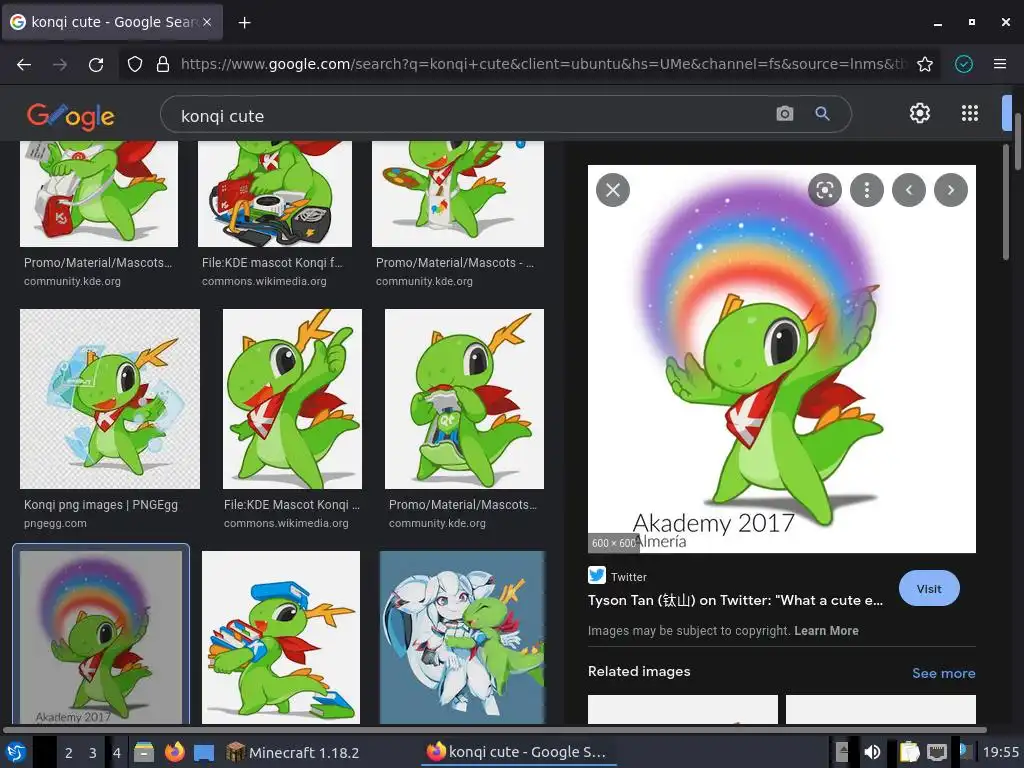Open the Google apps grid
The image size is (1024, 768).
970,113
